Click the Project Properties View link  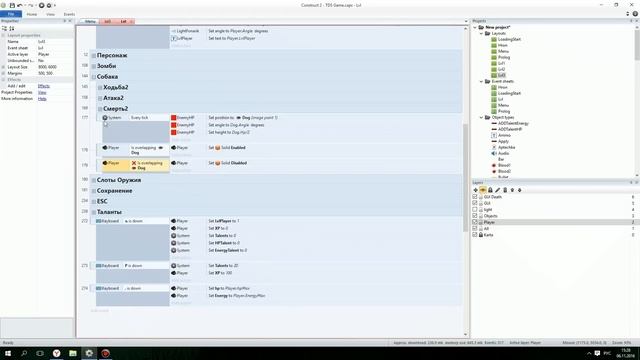click(x=42, y=93)
